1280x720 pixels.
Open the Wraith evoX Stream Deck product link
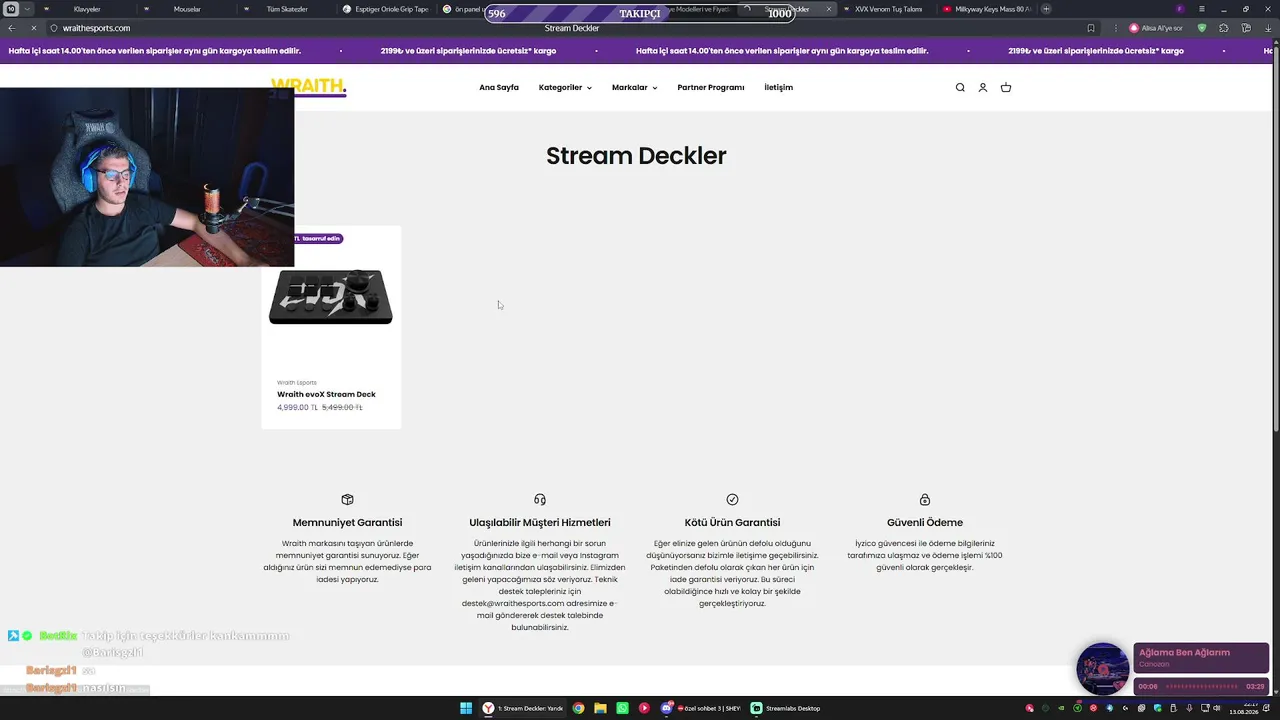click(x=326, y=394)
